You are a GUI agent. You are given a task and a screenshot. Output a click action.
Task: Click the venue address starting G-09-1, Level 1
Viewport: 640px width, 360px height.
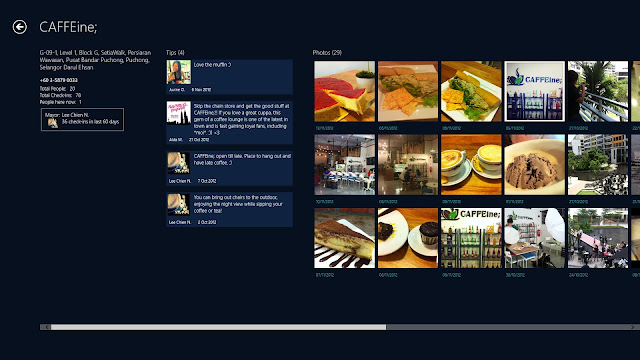click(x=95, y=60)
